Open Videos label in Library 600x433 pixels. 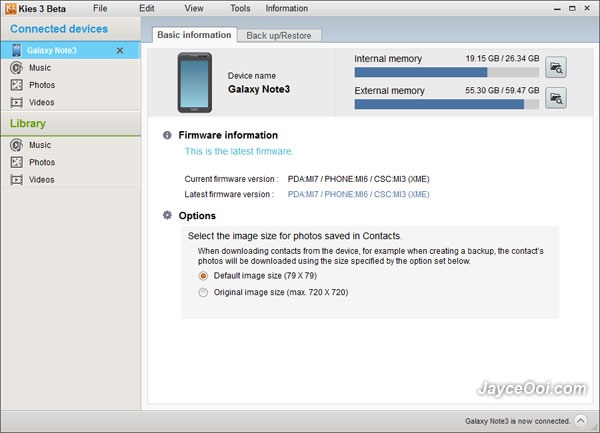pos(42,179)
